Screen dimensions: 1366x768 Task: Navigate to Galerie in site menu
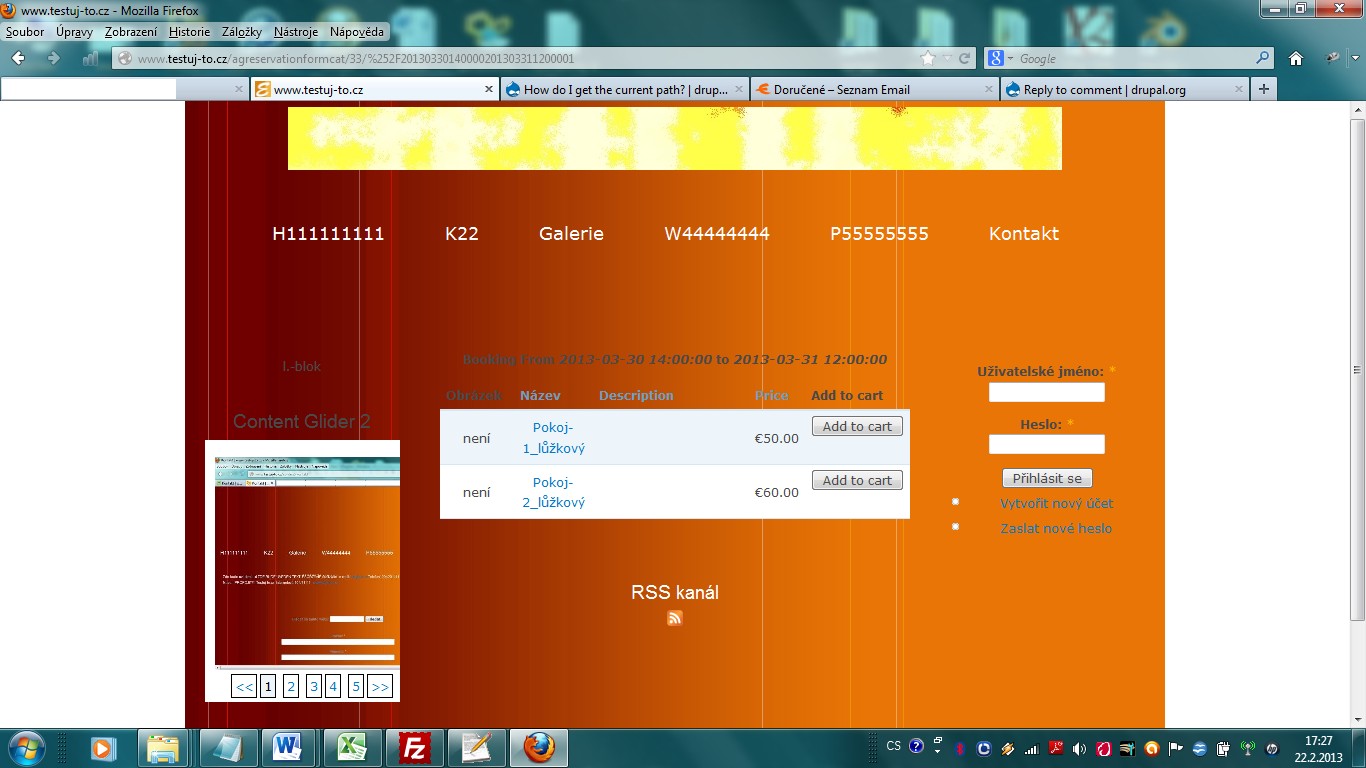coord(571,233)
